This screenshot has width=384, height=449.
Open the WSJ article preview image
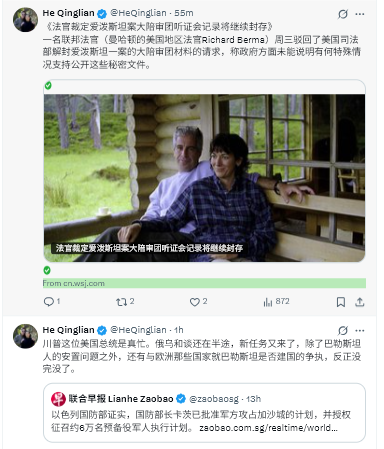204,178
